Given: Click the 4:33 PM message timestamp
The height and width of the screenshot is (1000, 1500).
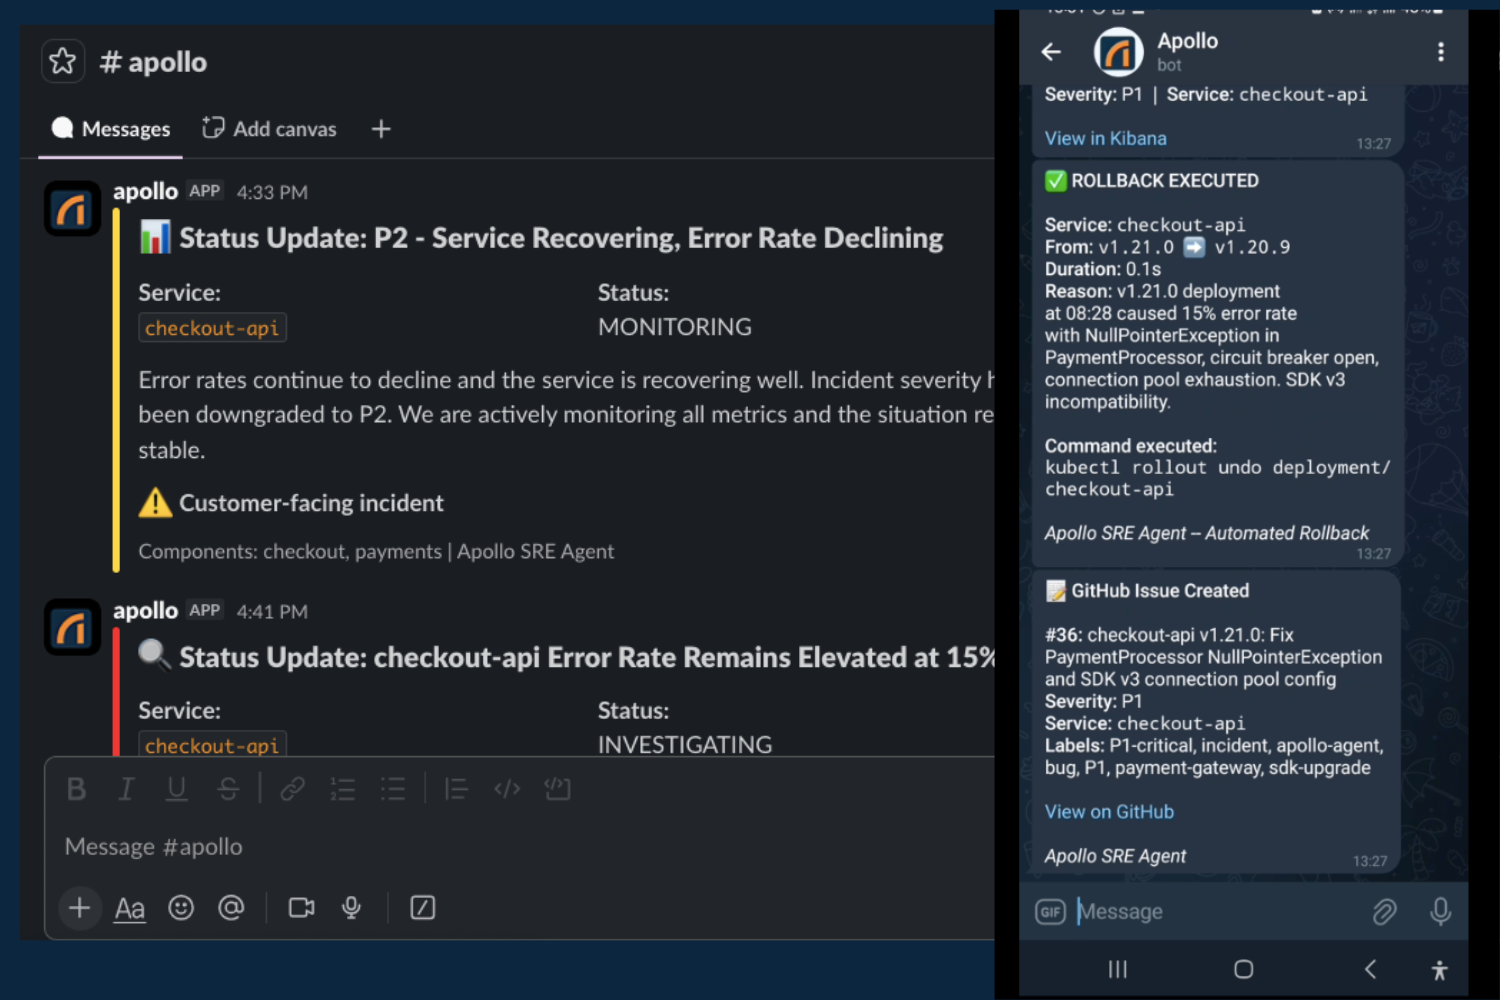Looking at the screenshot, I should (272, 192).
